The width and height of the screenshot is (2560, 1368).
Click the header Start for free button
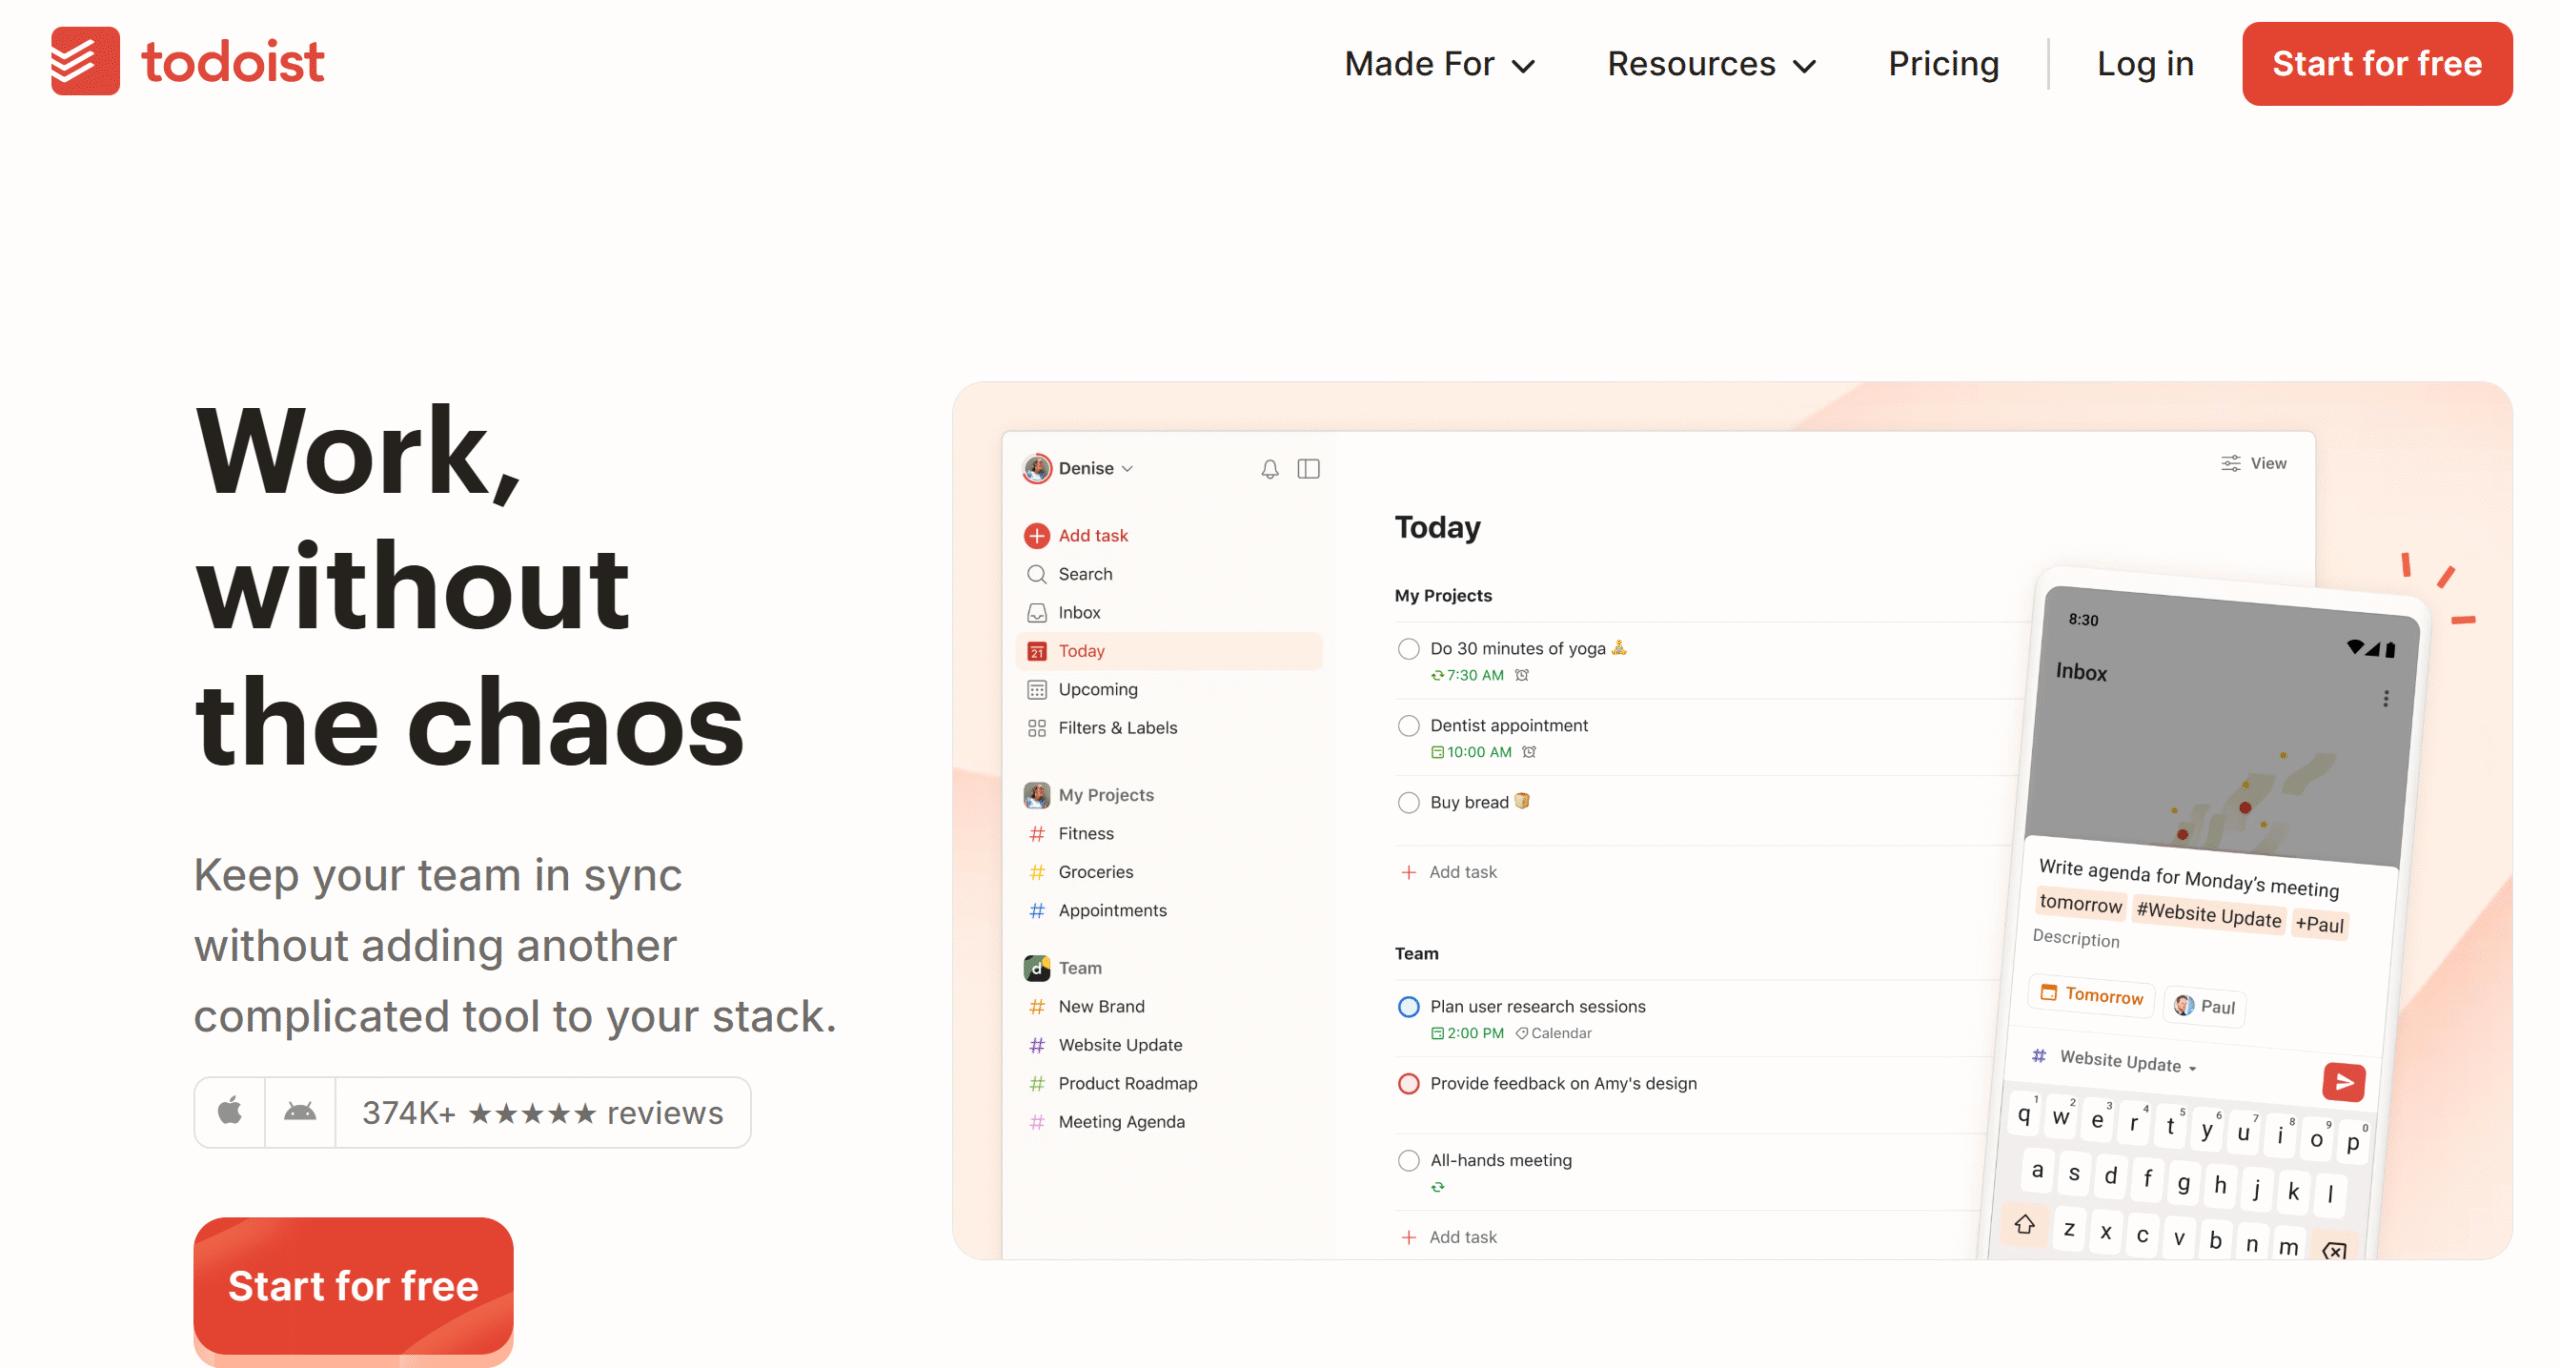[x=2376, y=64]
